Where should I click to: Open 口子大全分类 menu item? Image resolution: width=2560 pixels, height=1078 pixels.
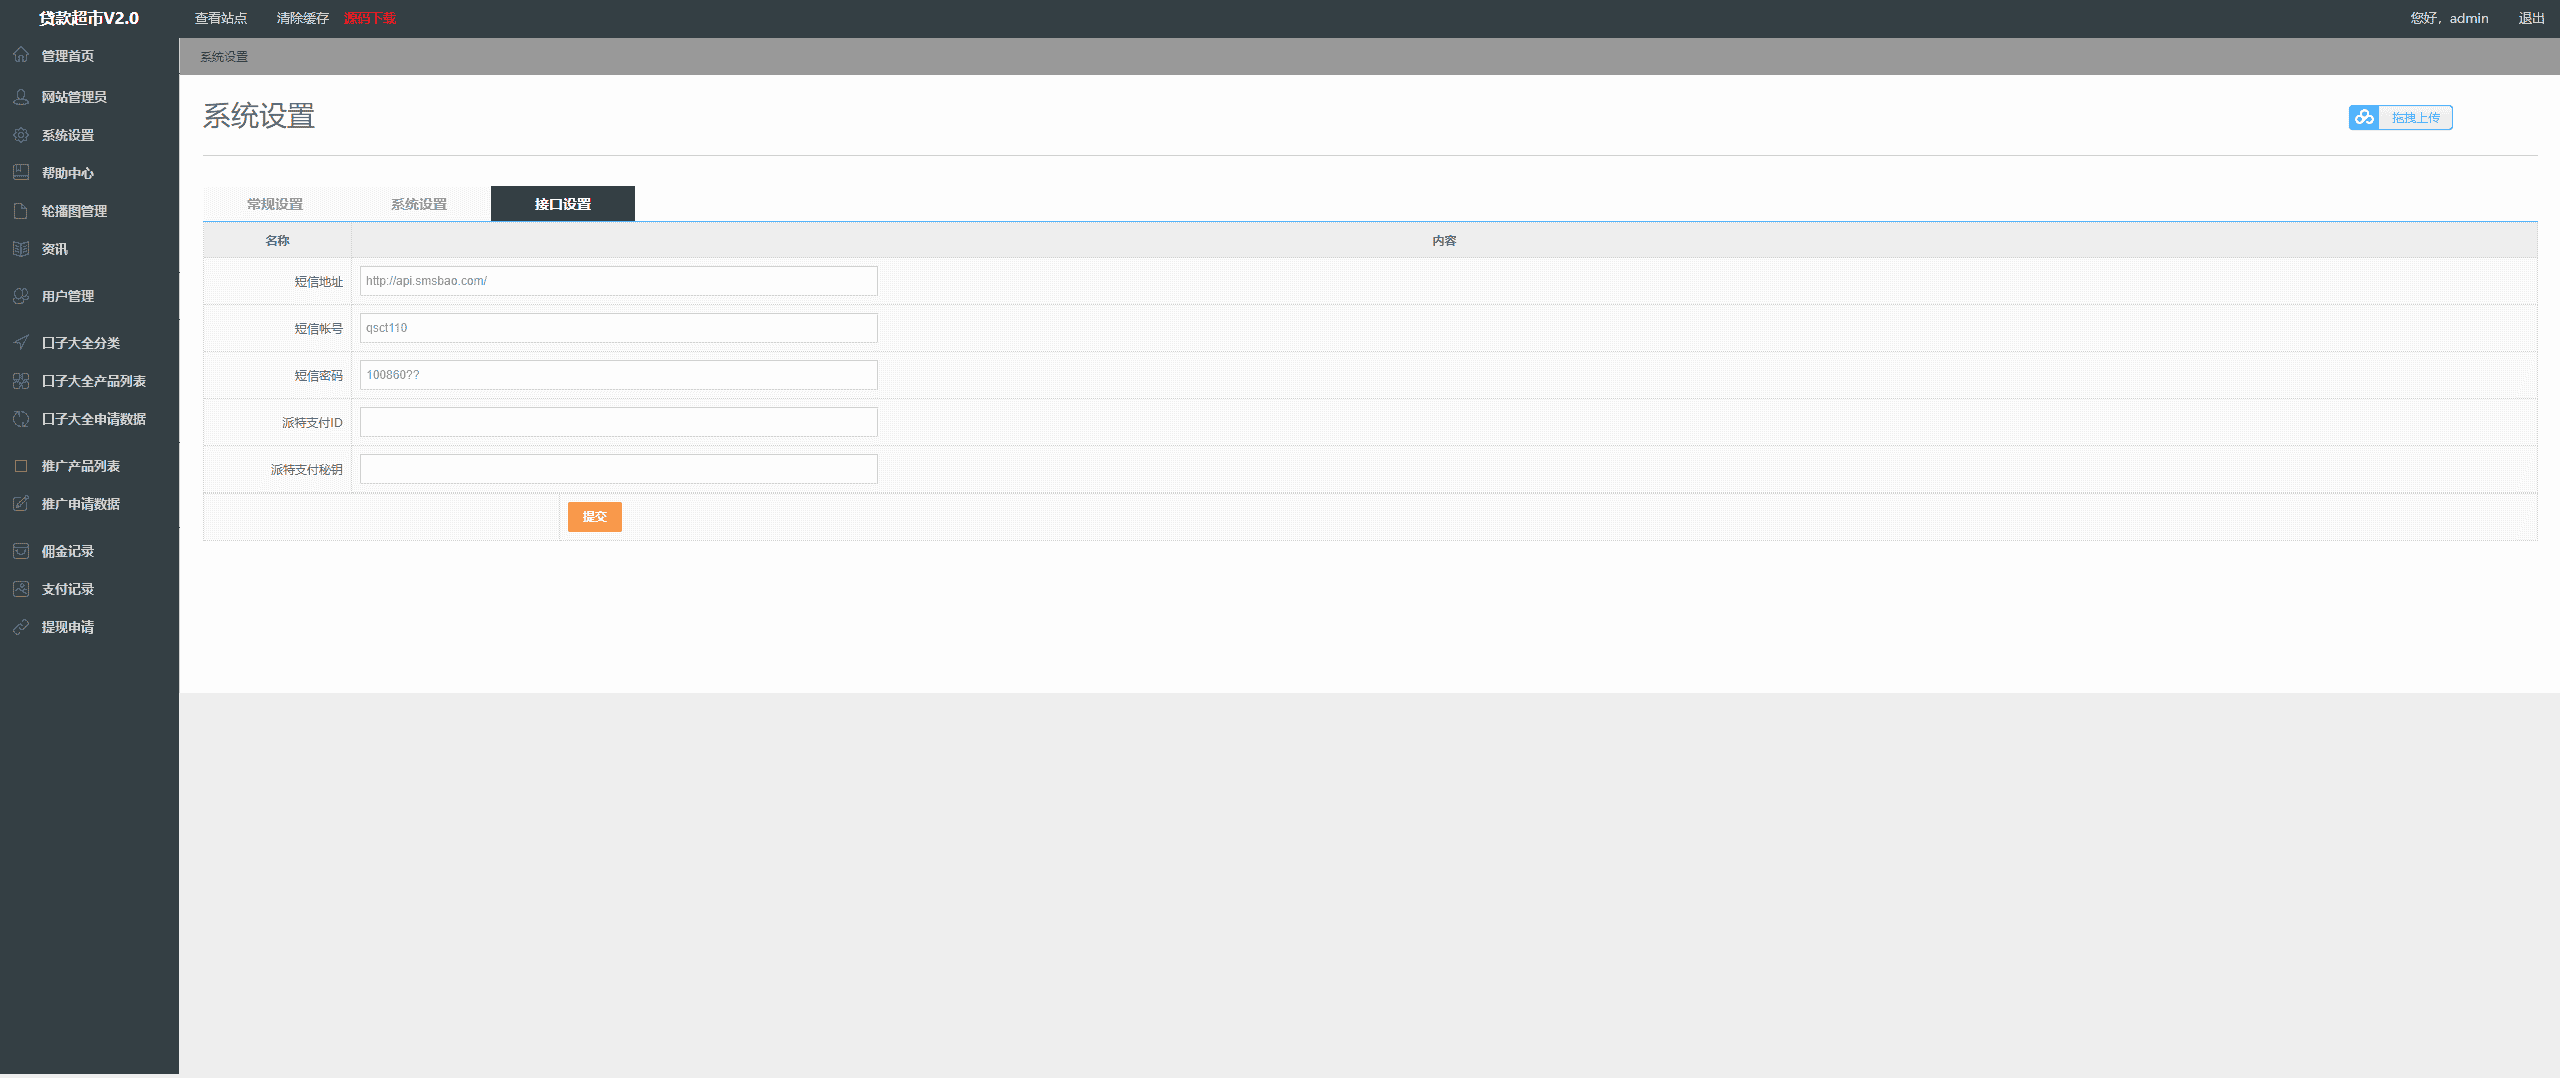(81, 343)
